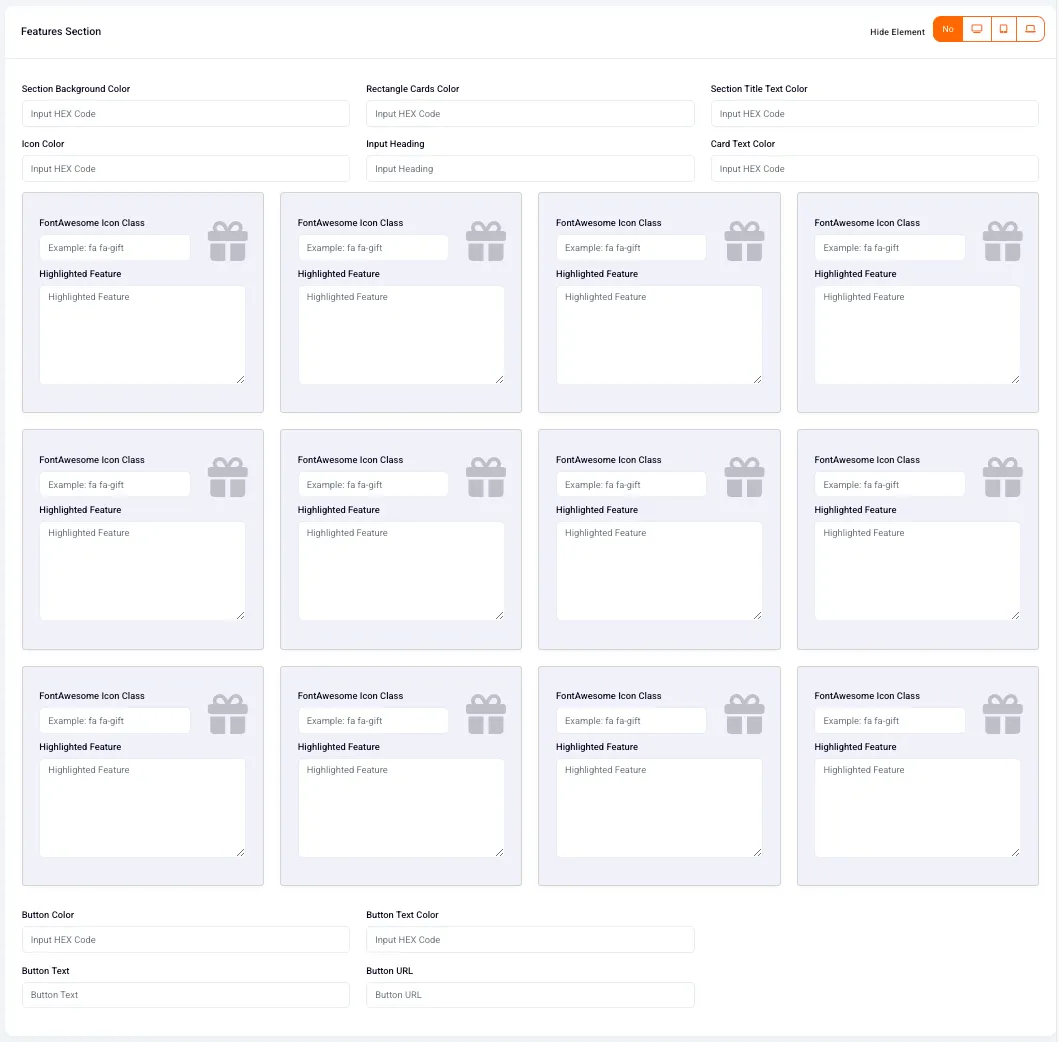This screenshot has width=1059, height=1042.
Task: Click the gift icon in top-right feature card
Action: [1002, 241]
